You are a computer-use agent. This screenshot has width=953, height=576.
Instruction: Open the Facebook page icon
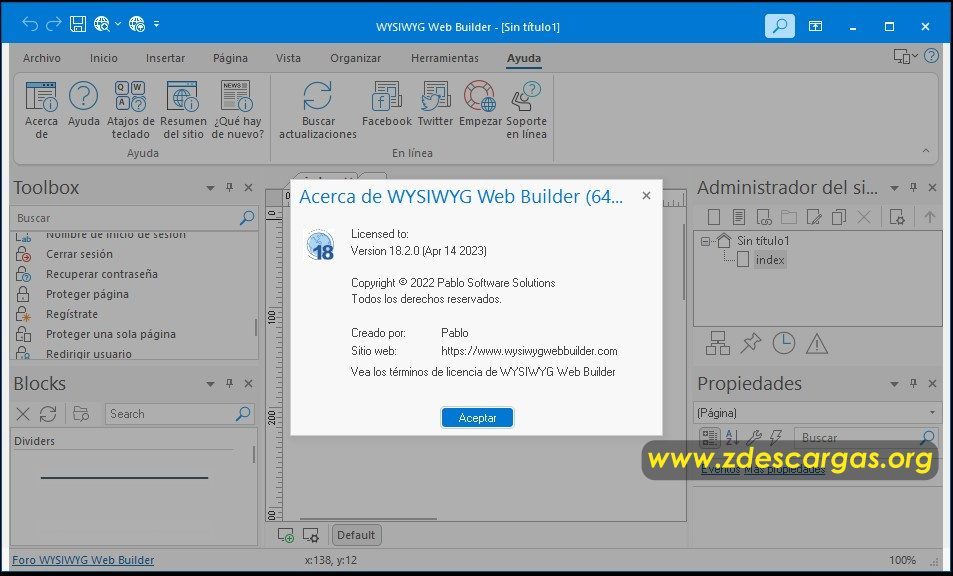click(x=387, y=97)
